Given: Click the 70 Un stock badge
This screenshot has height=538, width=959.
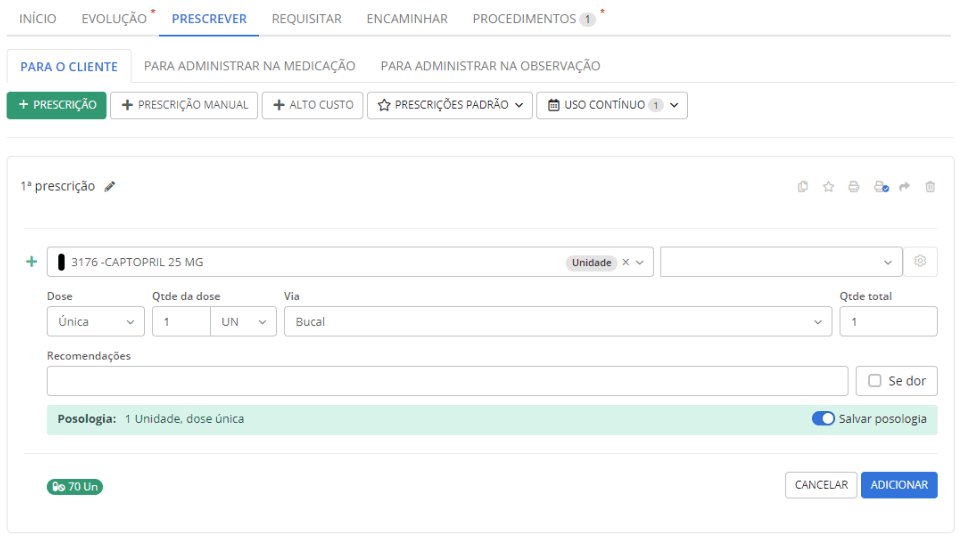Looking at the screenshot, I should [x=75, y=487].
